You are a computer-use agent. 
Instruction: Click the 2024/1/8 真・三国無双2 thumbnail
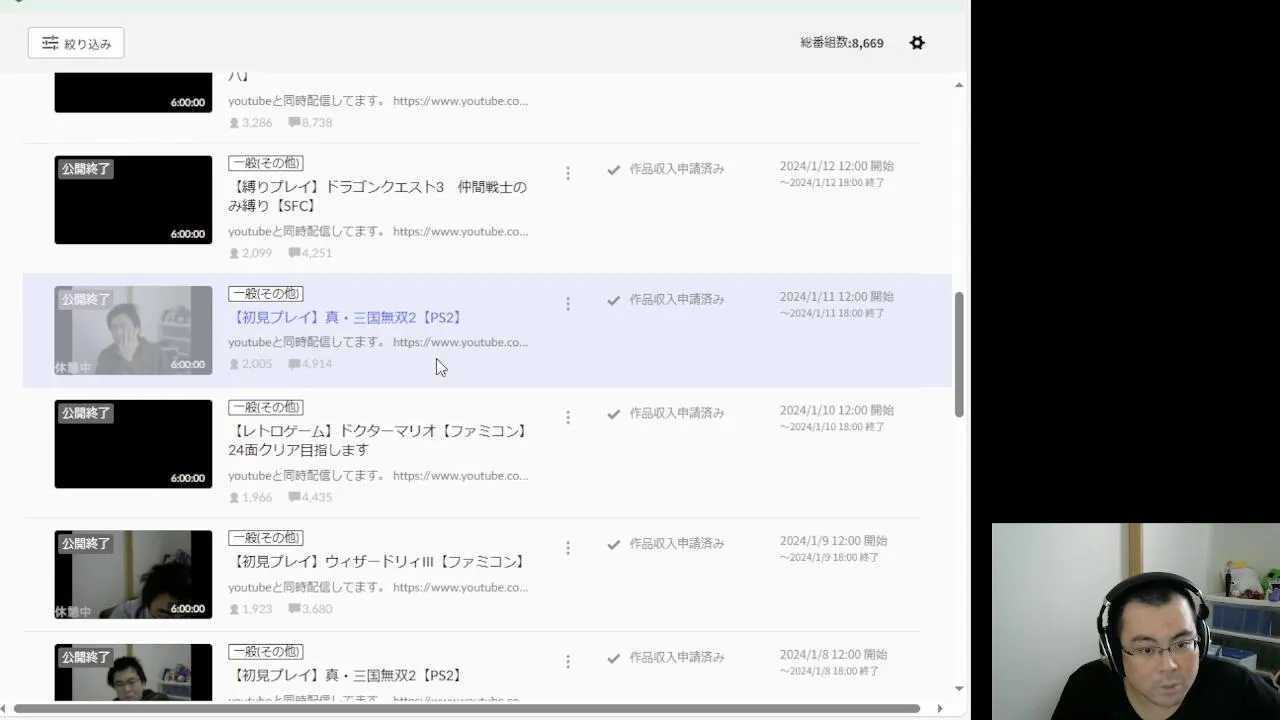(x=133, y=672)
